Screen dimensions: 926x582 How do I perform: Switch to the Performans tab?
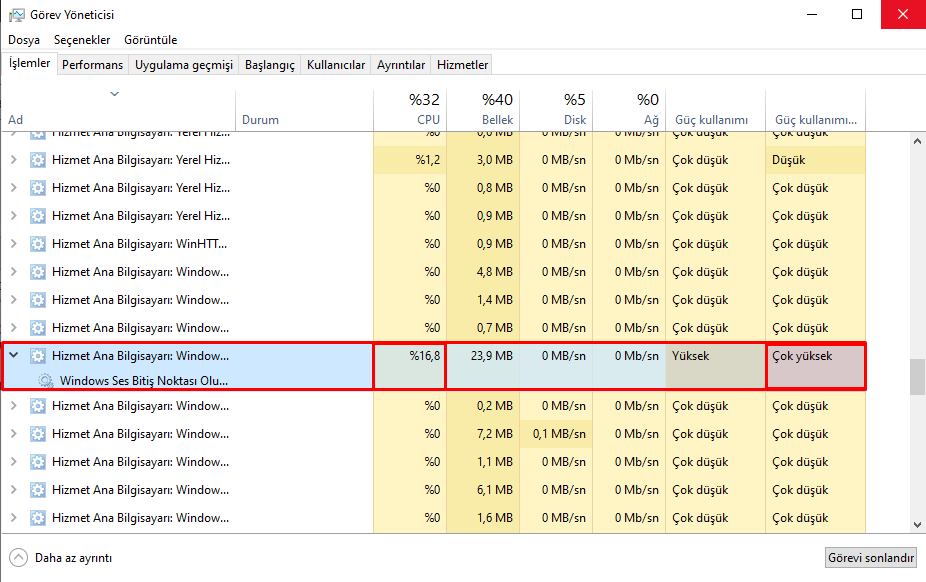[x=93, y=65]
